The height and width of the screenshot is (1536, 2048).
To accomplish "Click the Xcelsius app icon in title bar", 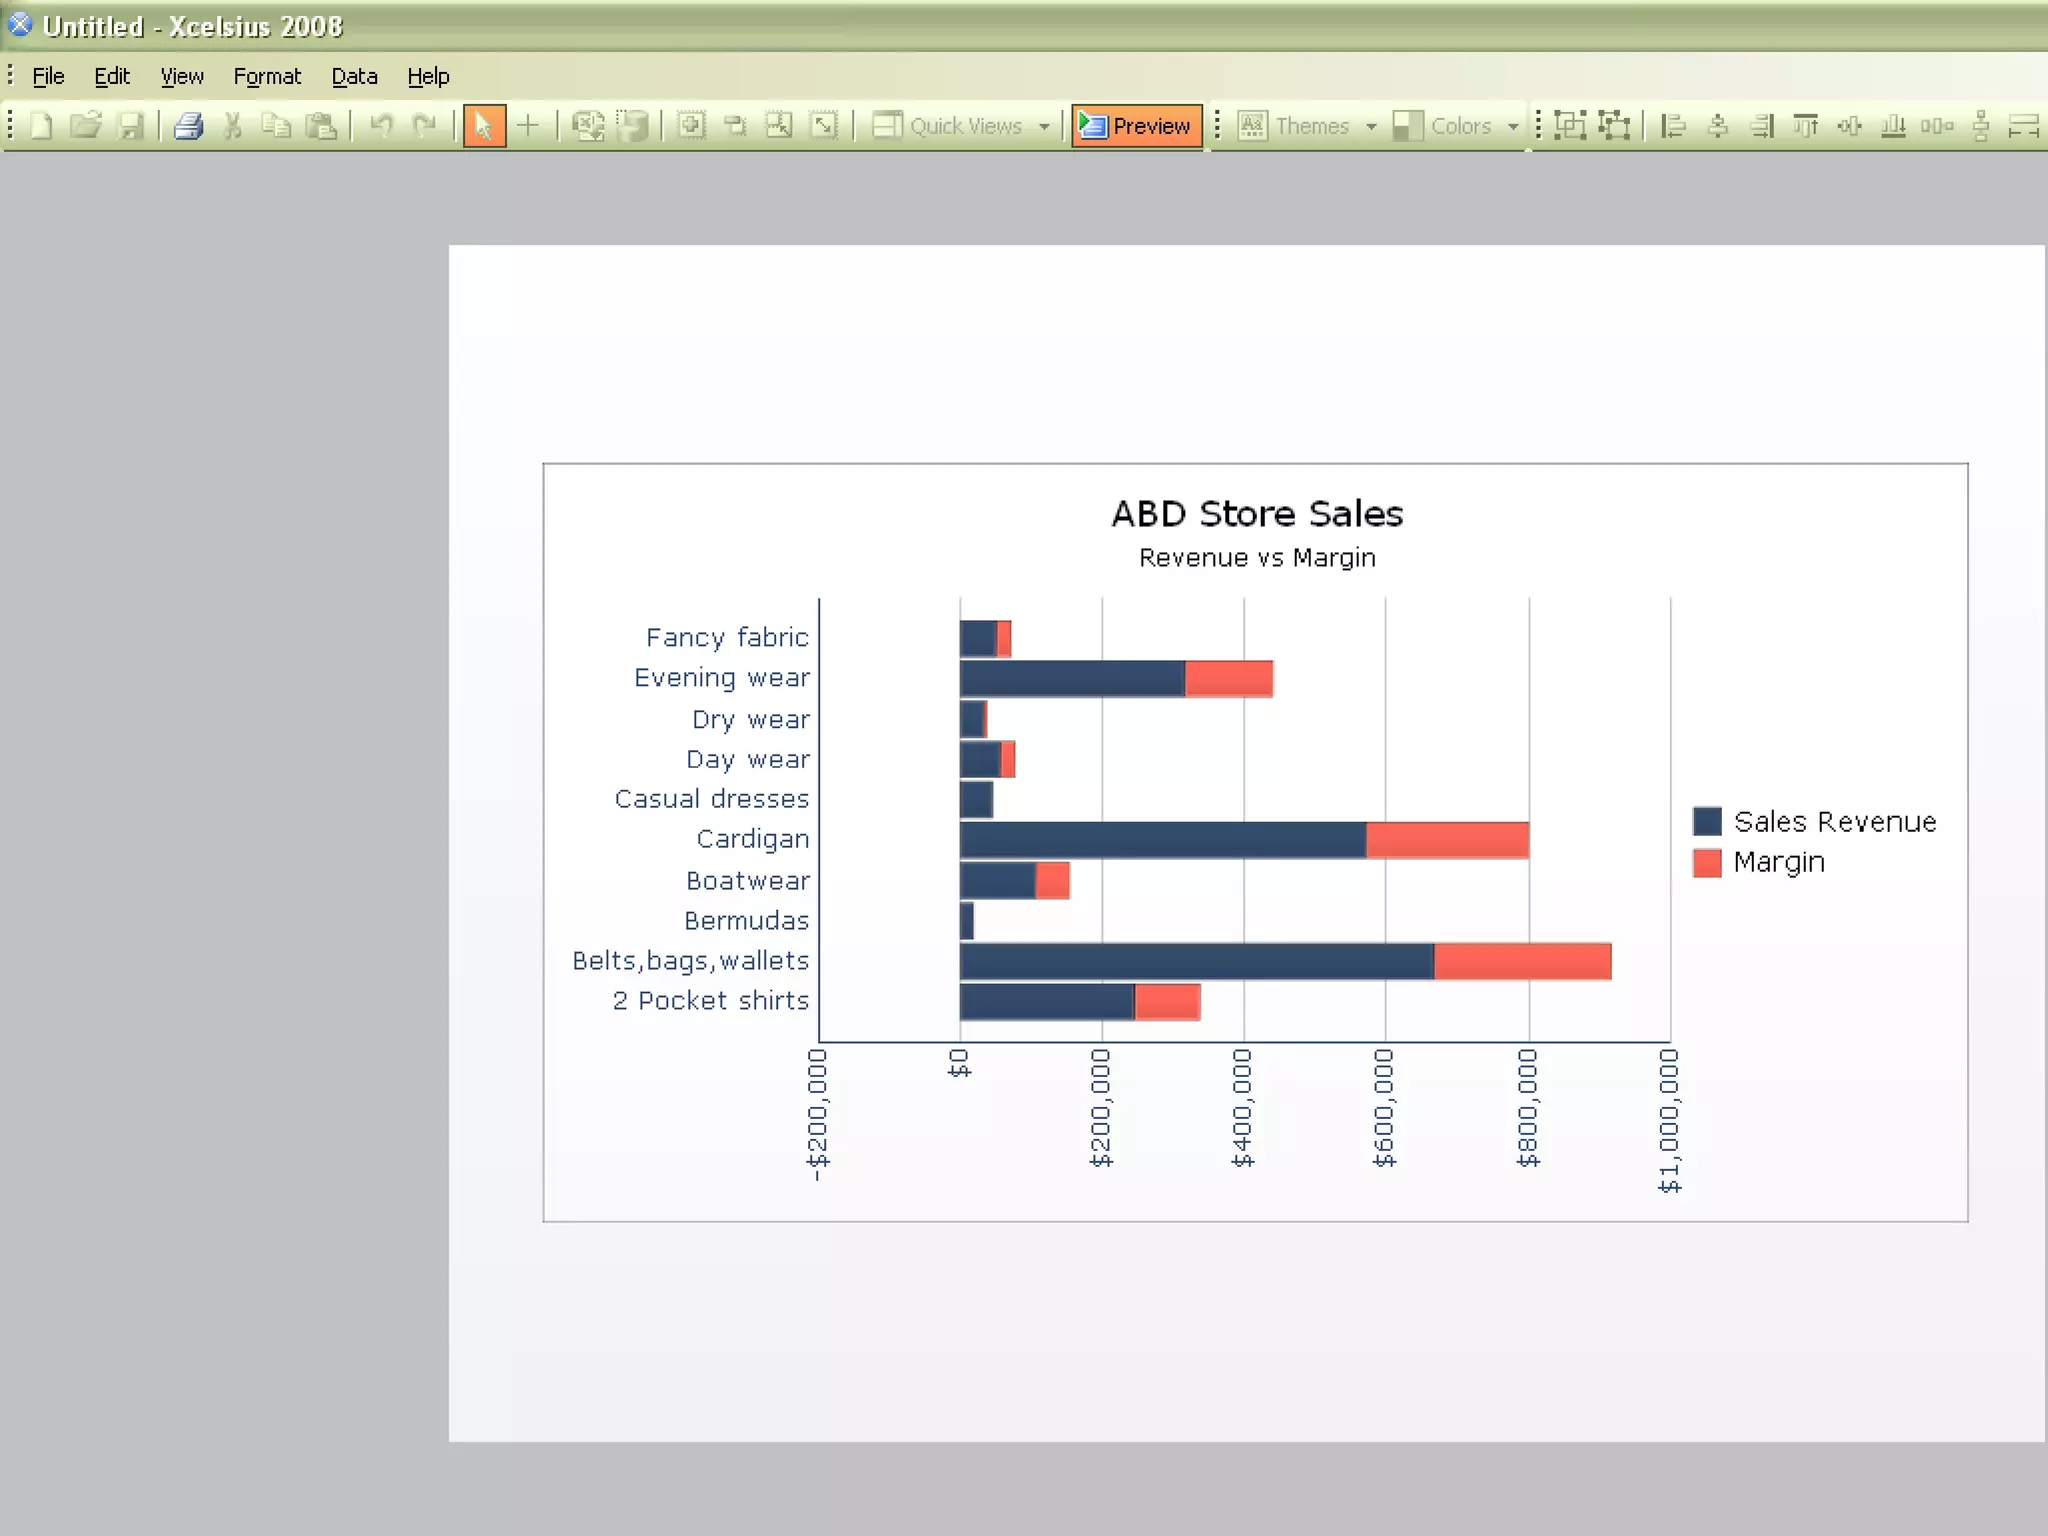I will click(x=20, y=24).
